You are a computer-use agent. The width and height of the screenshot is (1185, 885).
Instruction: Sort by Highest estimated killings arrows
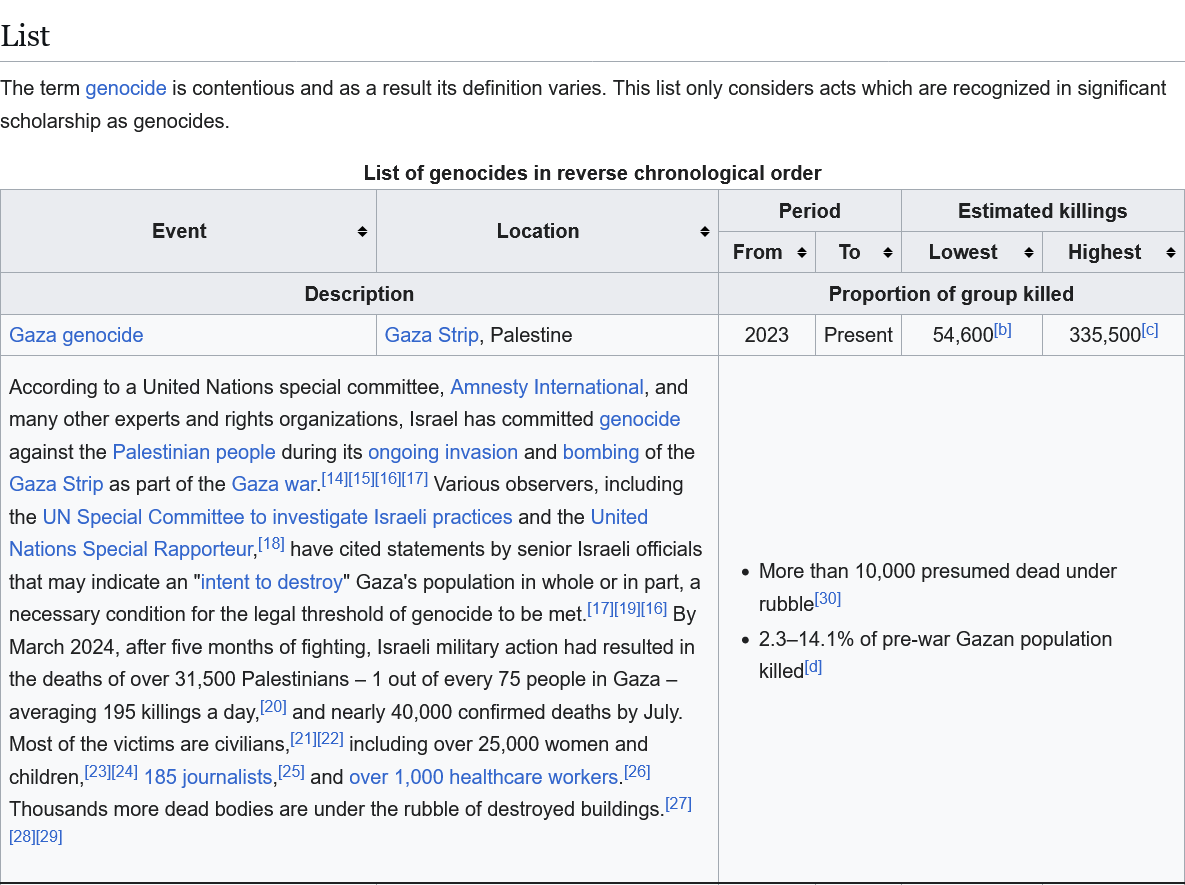1171,252
